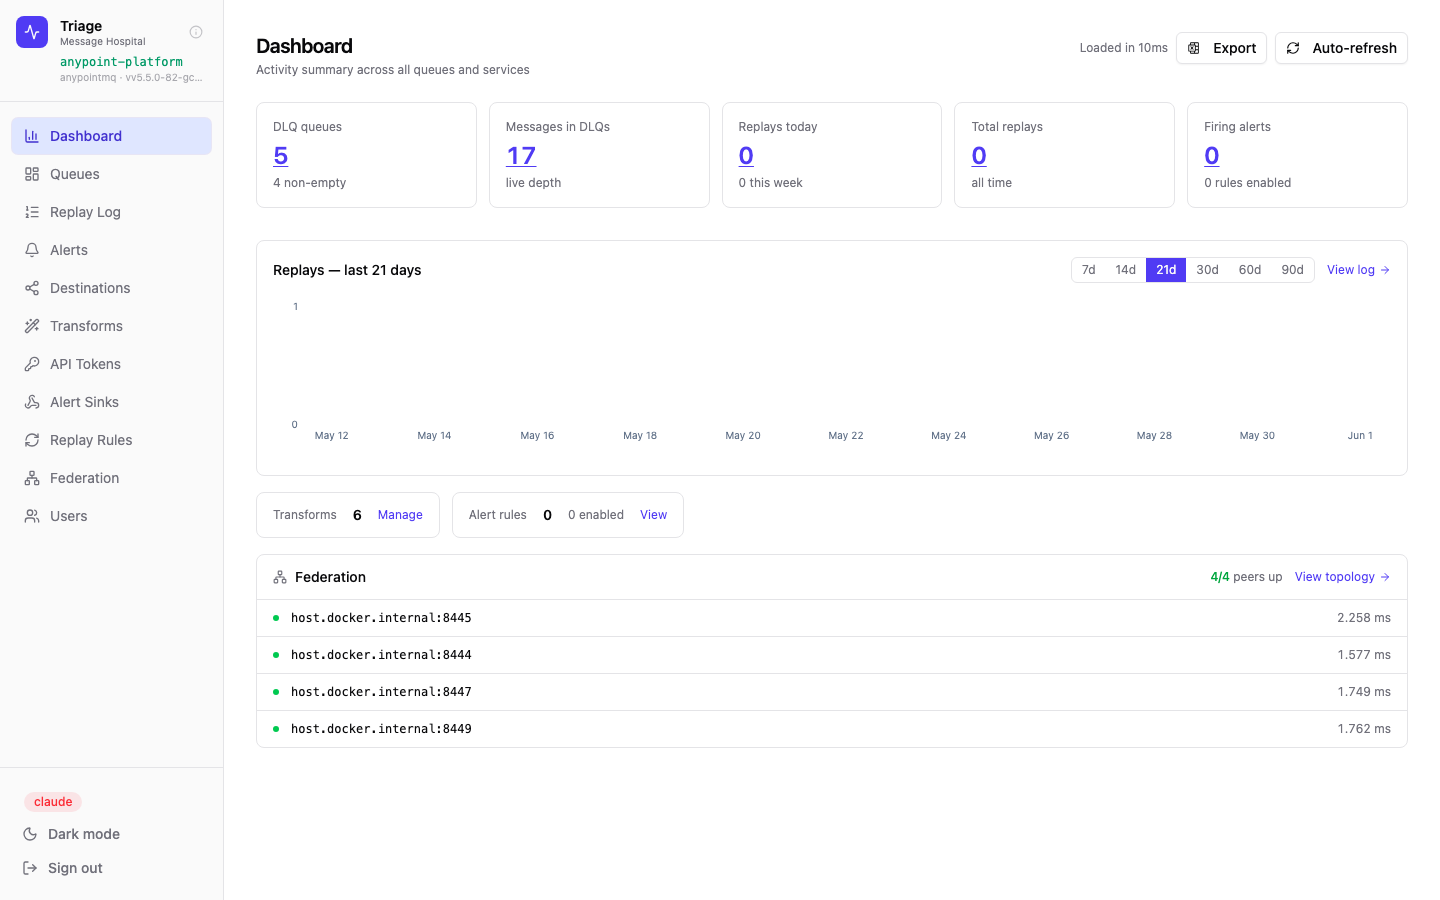The width and height of the screenshot is (1440, 900).
Task: Click the Replay Log list icon
Action: coord(32,212)
